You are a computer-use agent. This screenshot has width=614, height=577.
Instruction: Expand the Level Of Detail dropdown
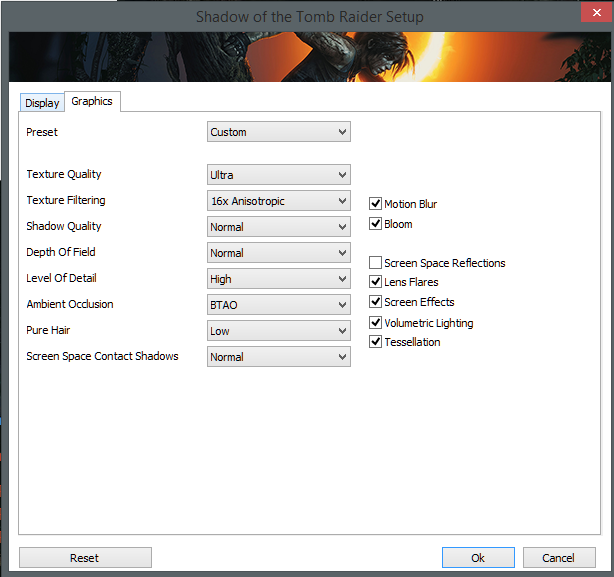[x=279, y=279]
